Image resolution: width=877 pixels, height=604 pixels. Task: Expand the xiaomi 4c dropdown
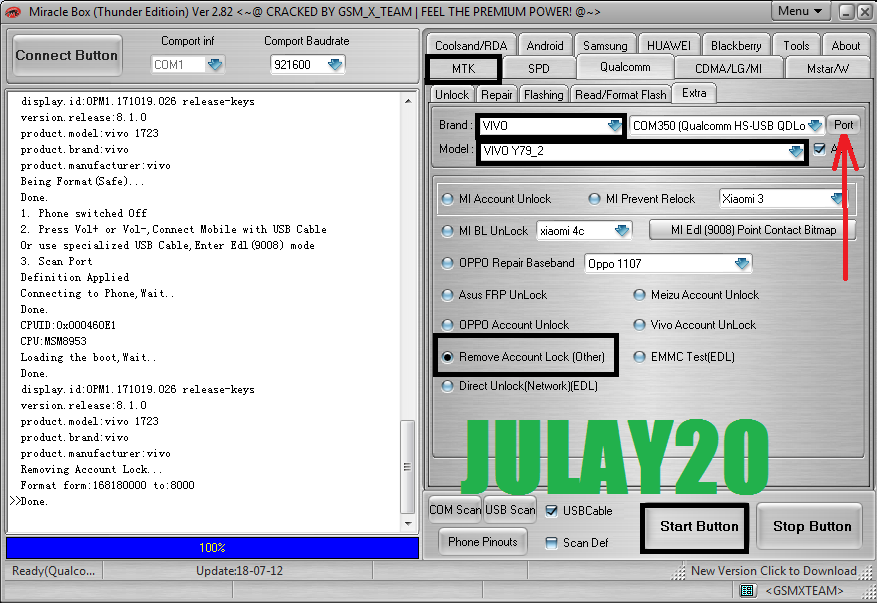point(622,231)
